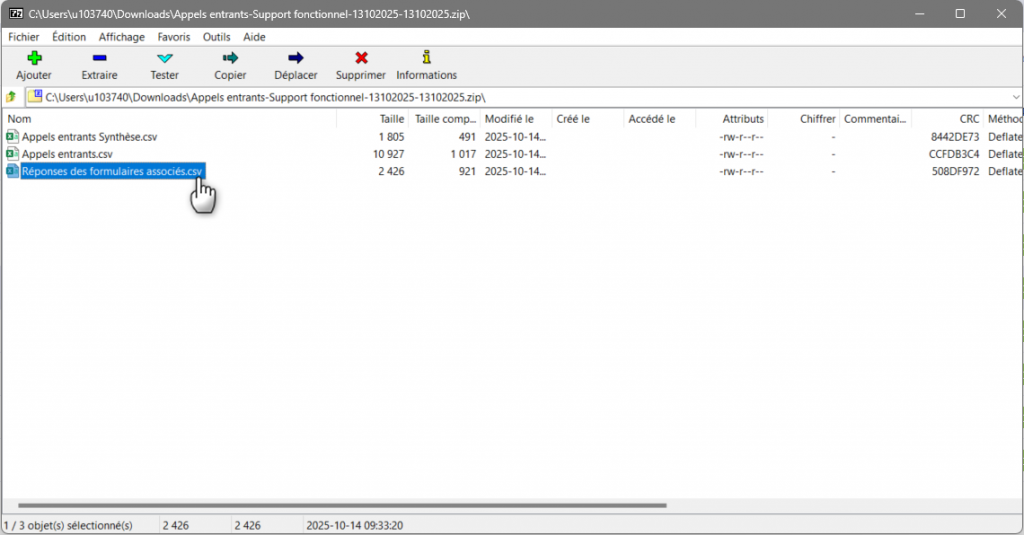Open the yellow Informations icon
Screen dimensions: 1024x535
tap(426, 59)
